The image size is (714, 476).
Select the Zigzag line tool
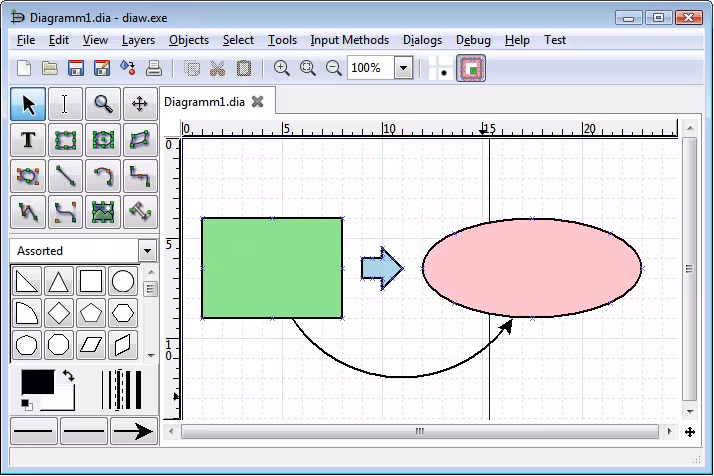pos(140,176)
